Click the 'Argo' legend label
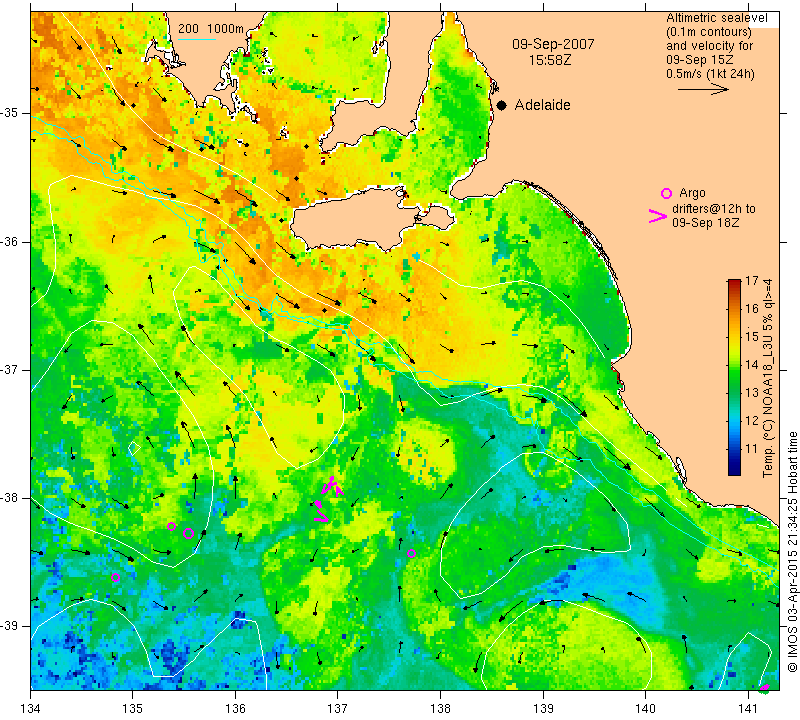 (x=692, y=193)
